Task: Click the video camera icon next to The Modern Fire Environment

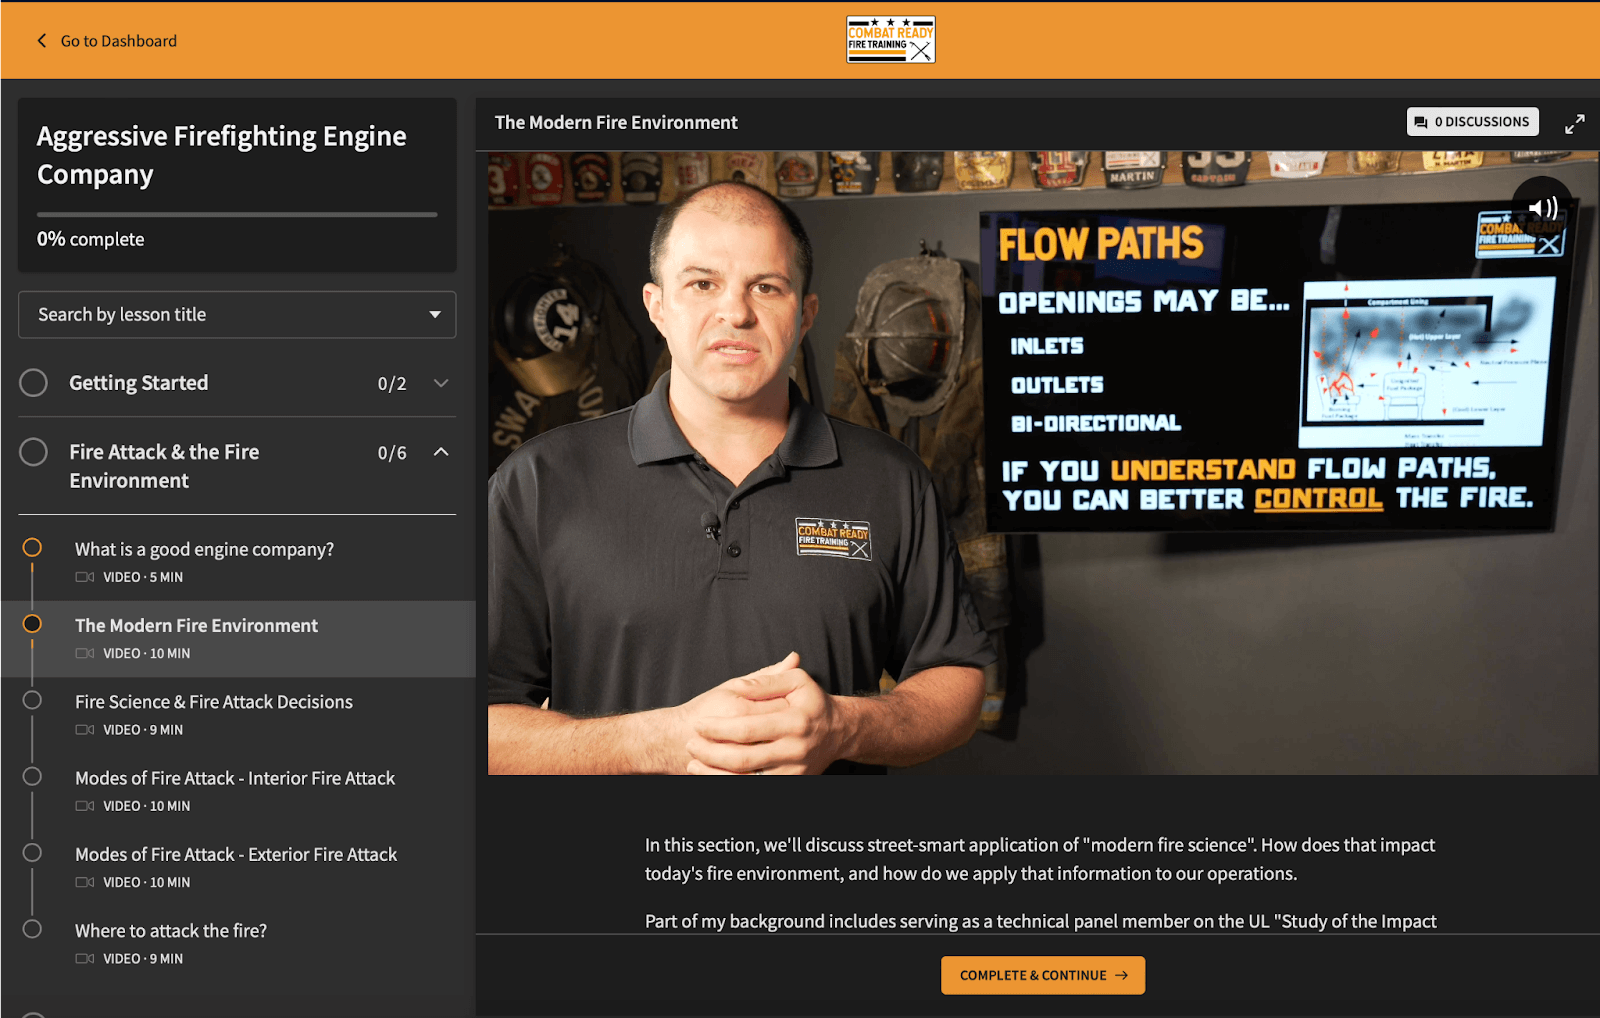Action: pyautogui.click(x=84, y=653)
